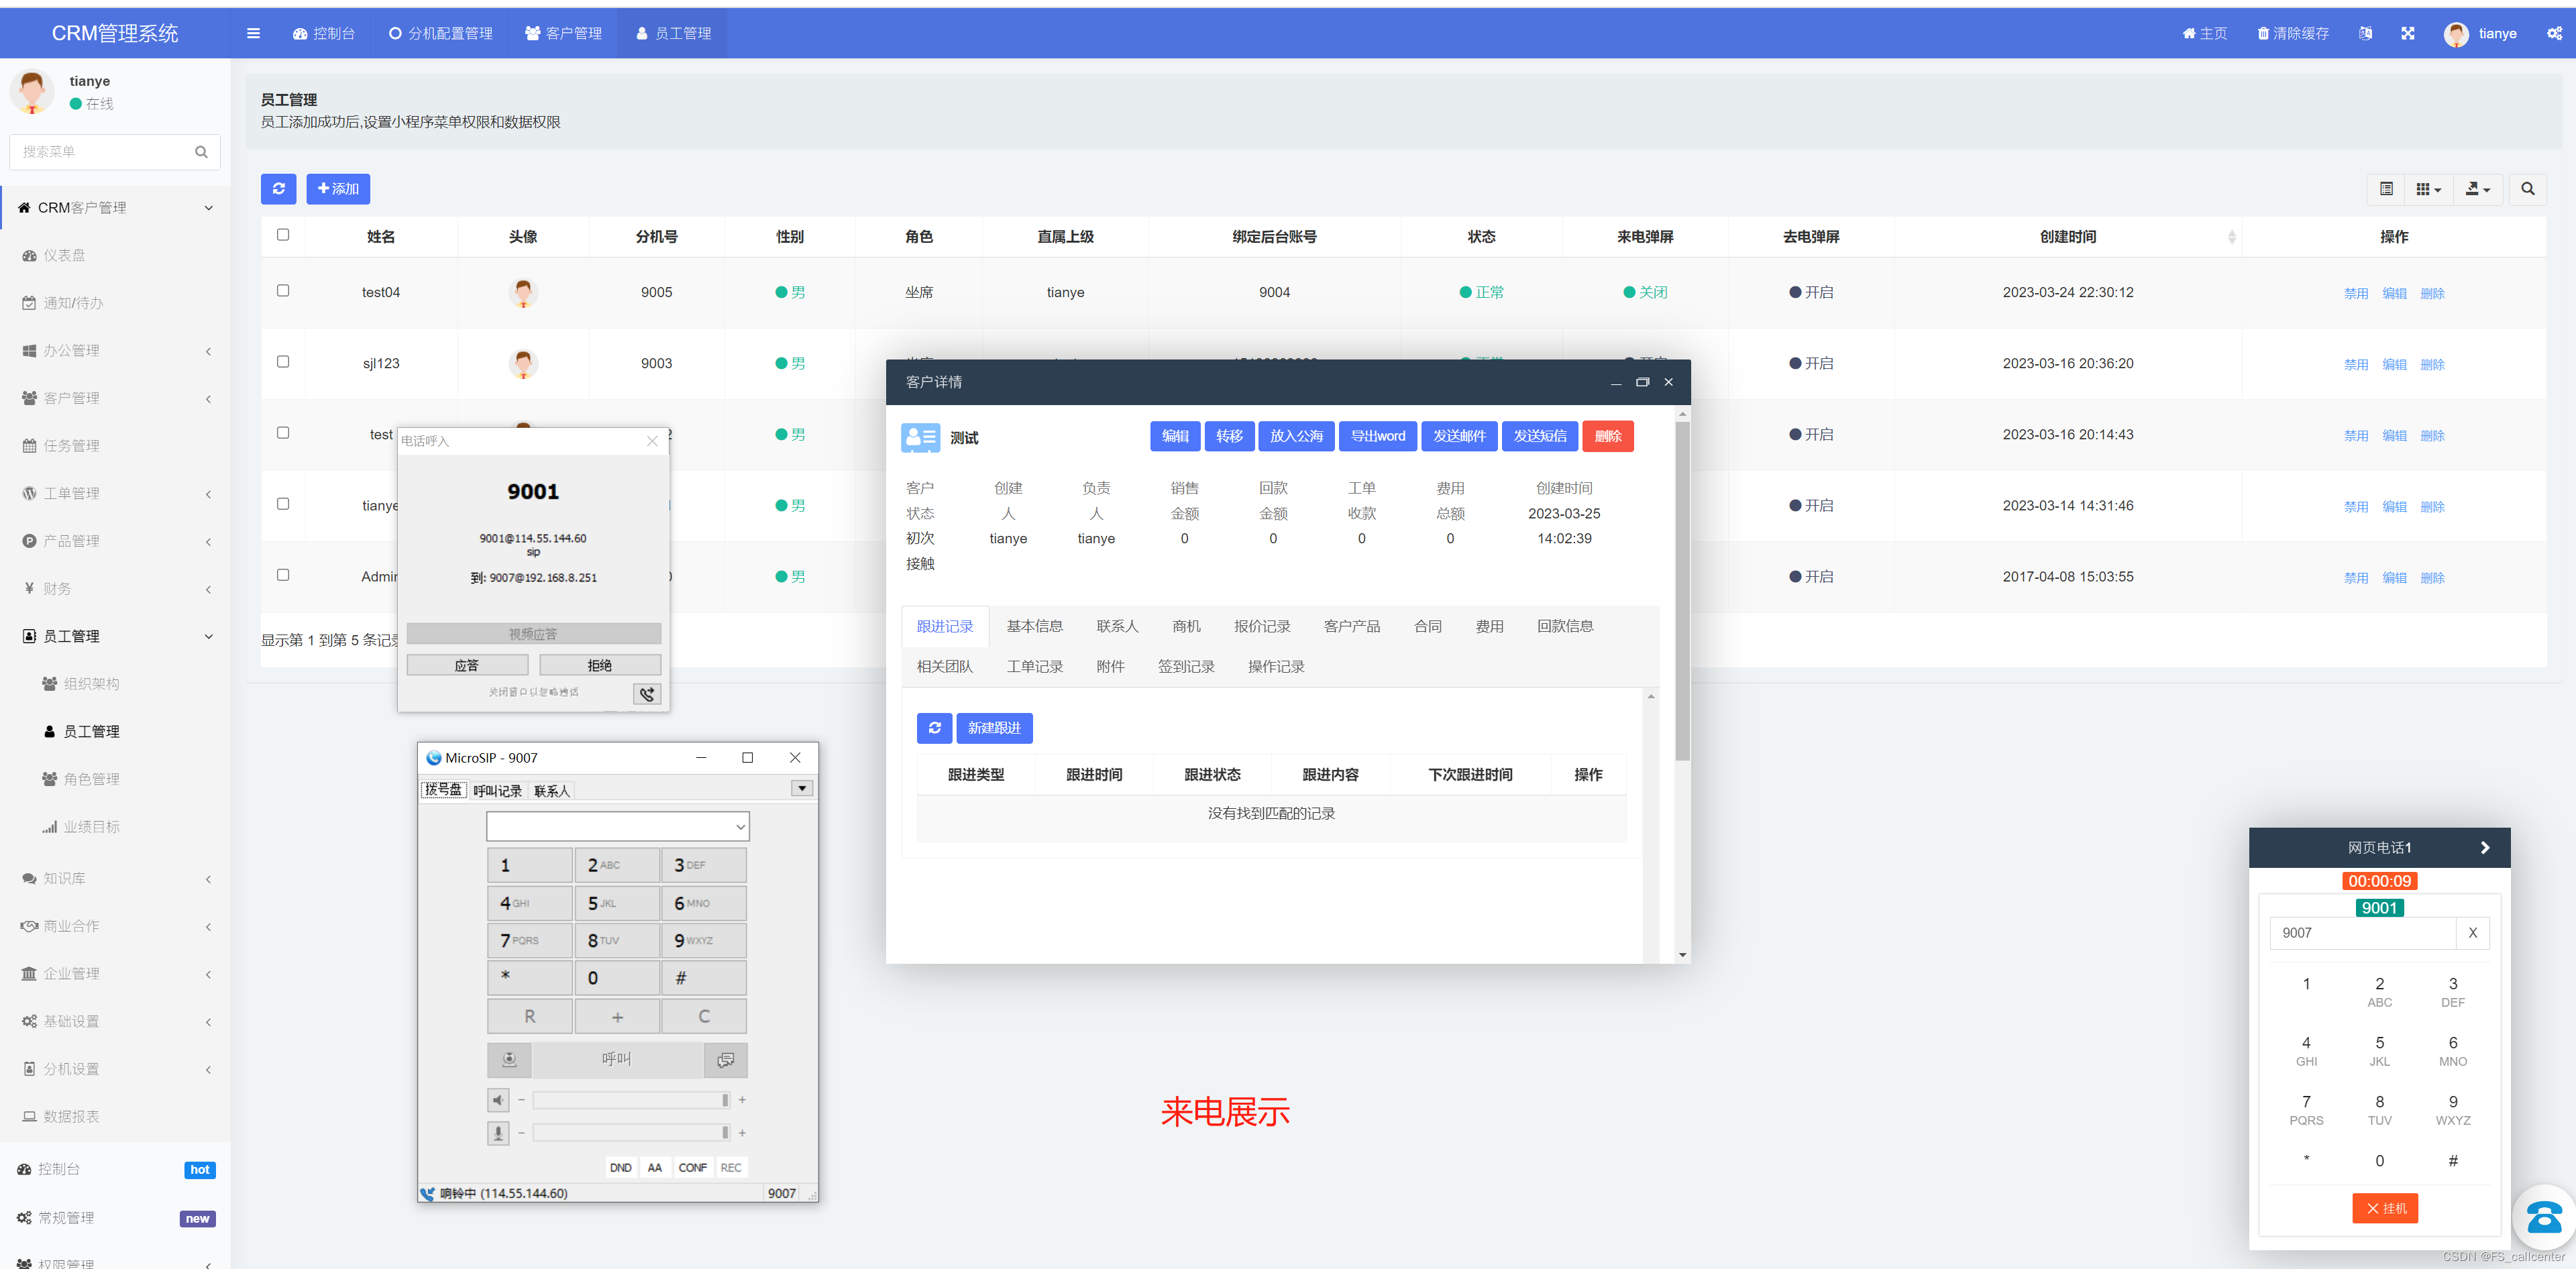Check the checkbox for test04 row
The image size is (2576, 1269).
[283, 290]
